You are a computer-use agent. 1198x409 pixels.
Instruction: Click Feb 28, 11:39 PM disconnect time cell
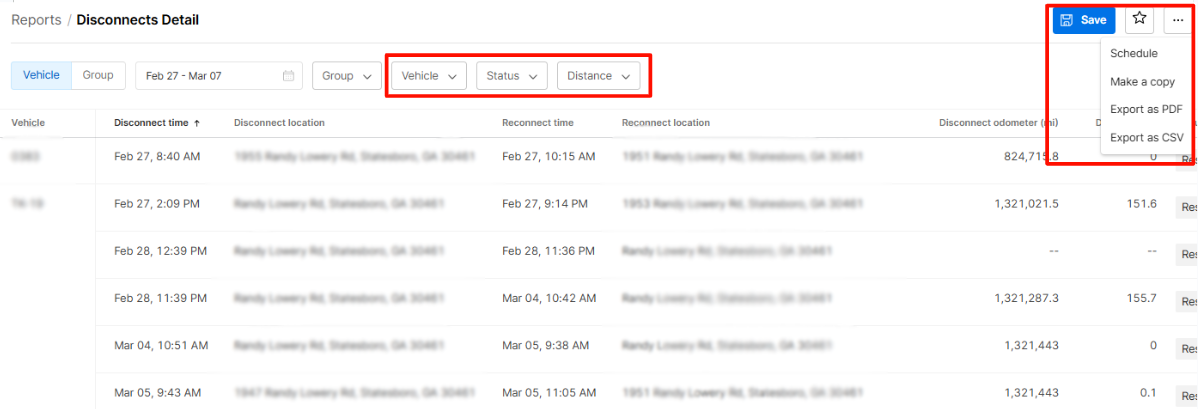click(x=160, y=298)
